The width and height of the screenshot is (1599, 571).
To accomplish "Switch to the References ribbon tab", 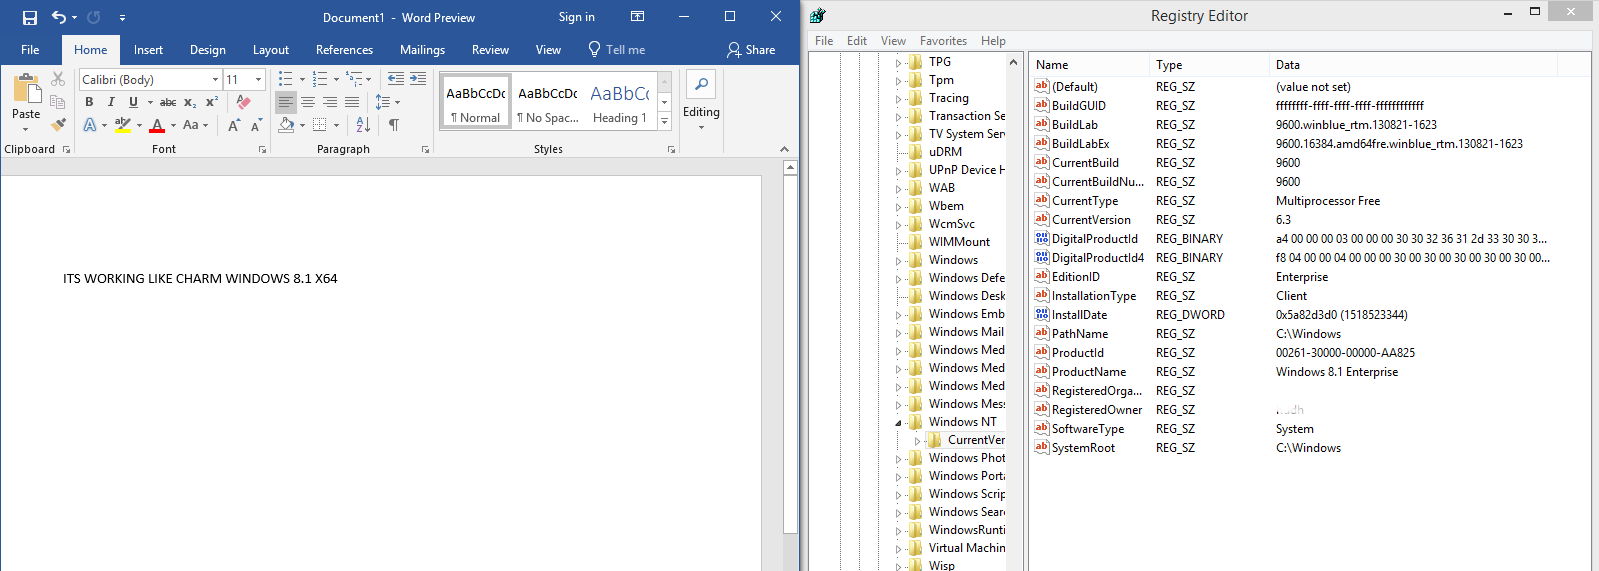I will (x=344, y=50).
